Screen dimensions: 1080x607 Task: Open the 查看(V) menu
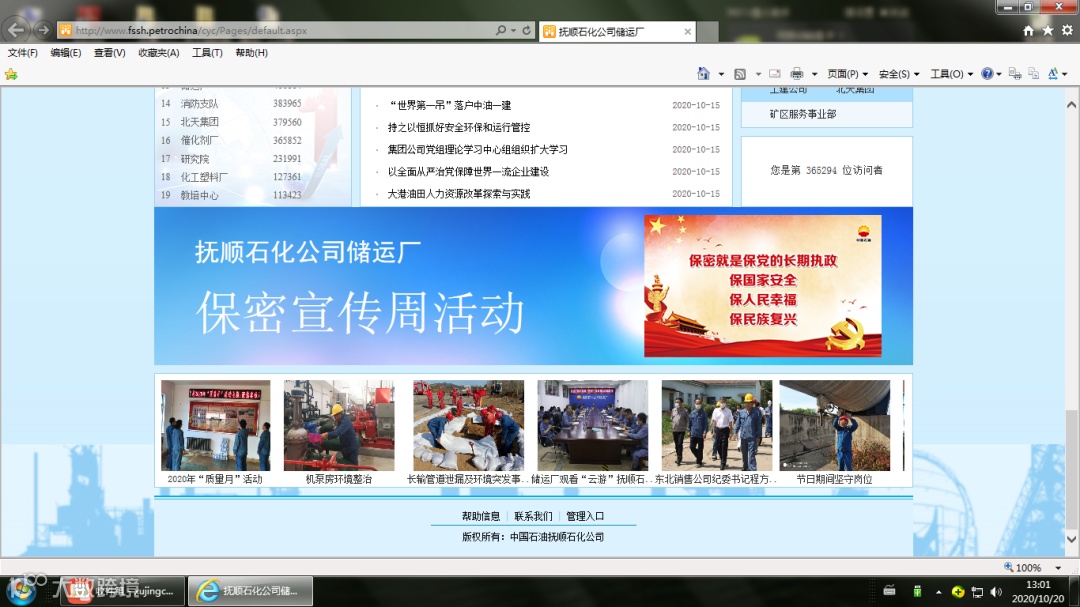(110, 53)
